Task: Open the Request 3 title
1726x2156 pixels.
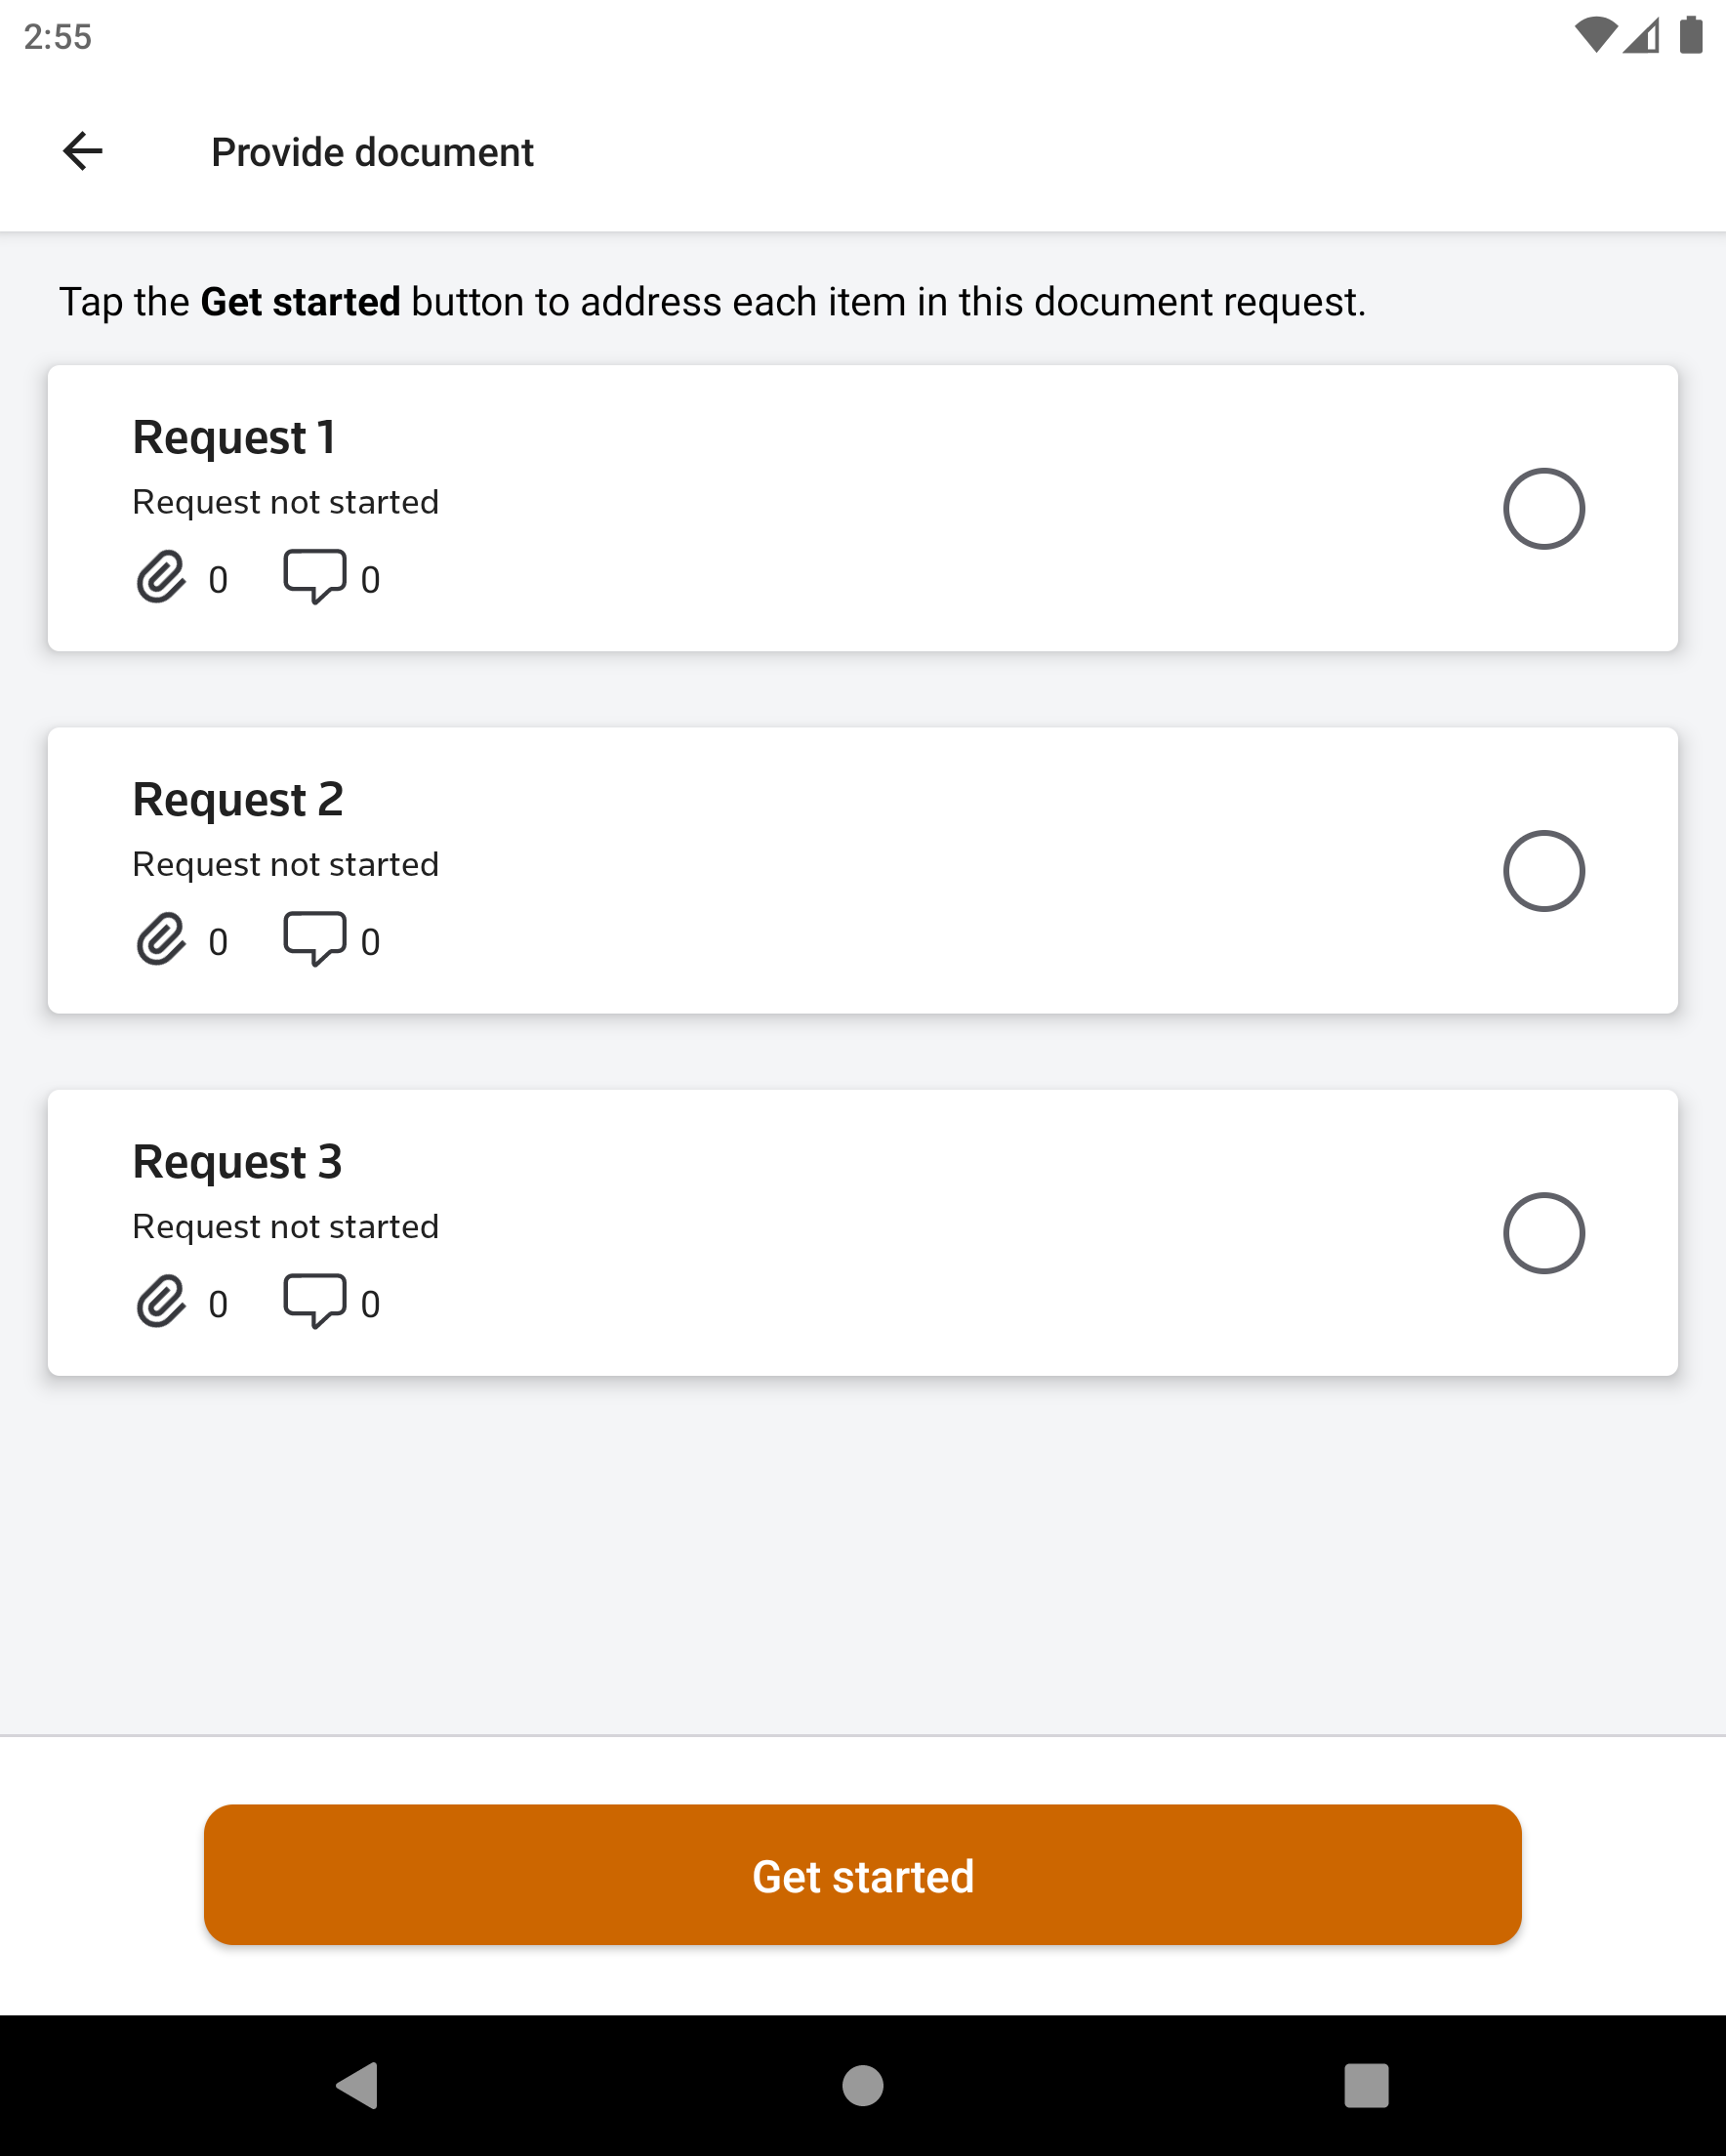Action: pyautogui.click(x=238, y=1162)
